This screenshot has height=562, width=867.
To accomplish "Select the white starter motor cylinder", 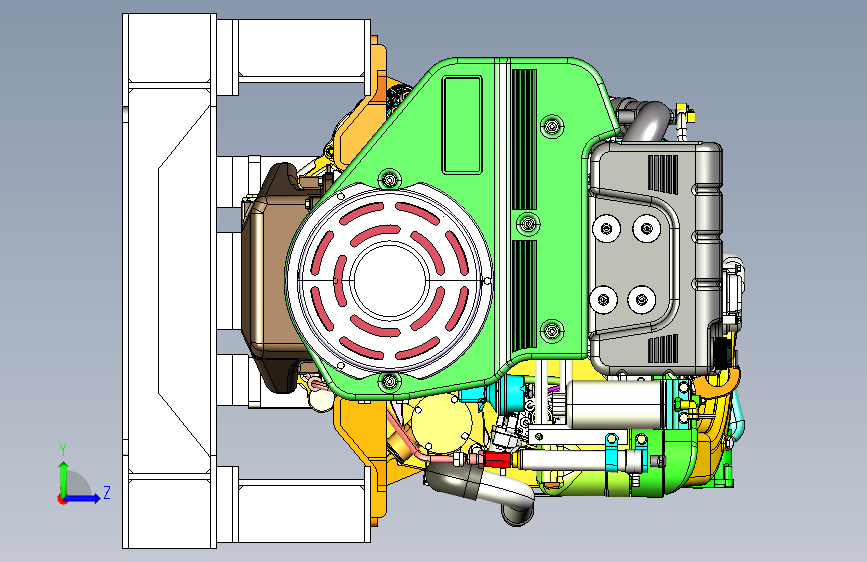I will [614, 405].
